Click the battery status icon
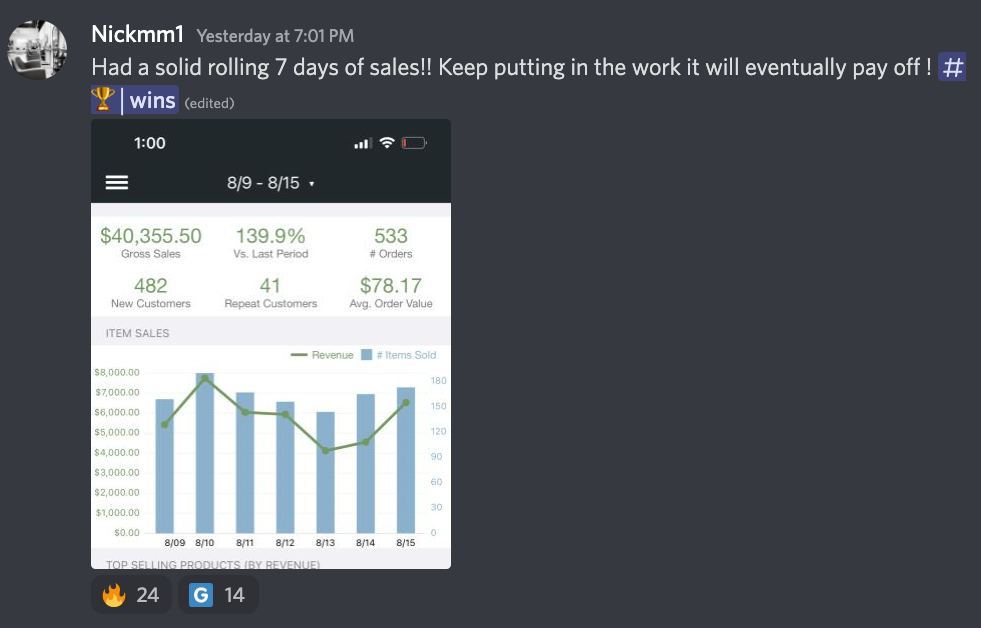 click(414, 143)
